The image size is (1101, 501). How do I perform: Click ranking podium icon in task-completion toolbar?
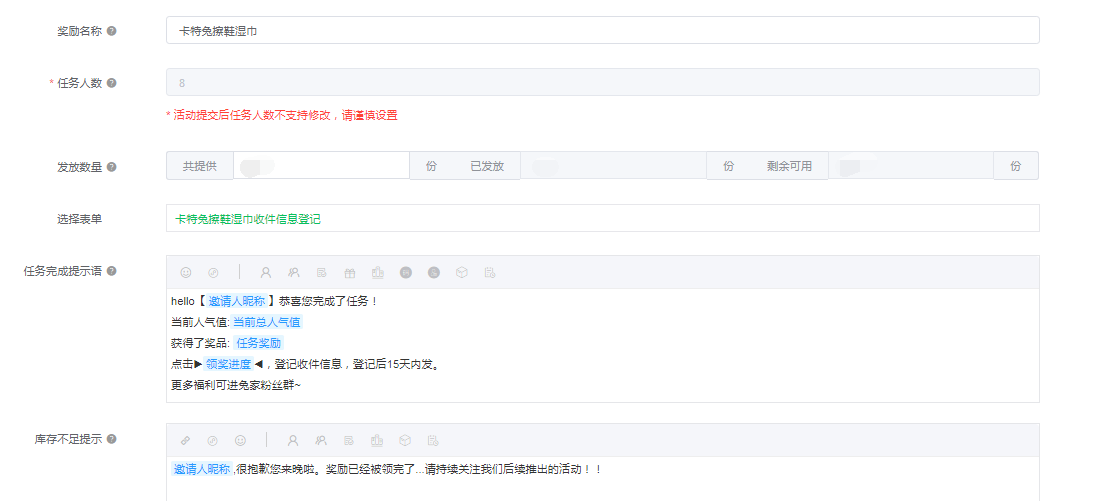pos(378,272)
